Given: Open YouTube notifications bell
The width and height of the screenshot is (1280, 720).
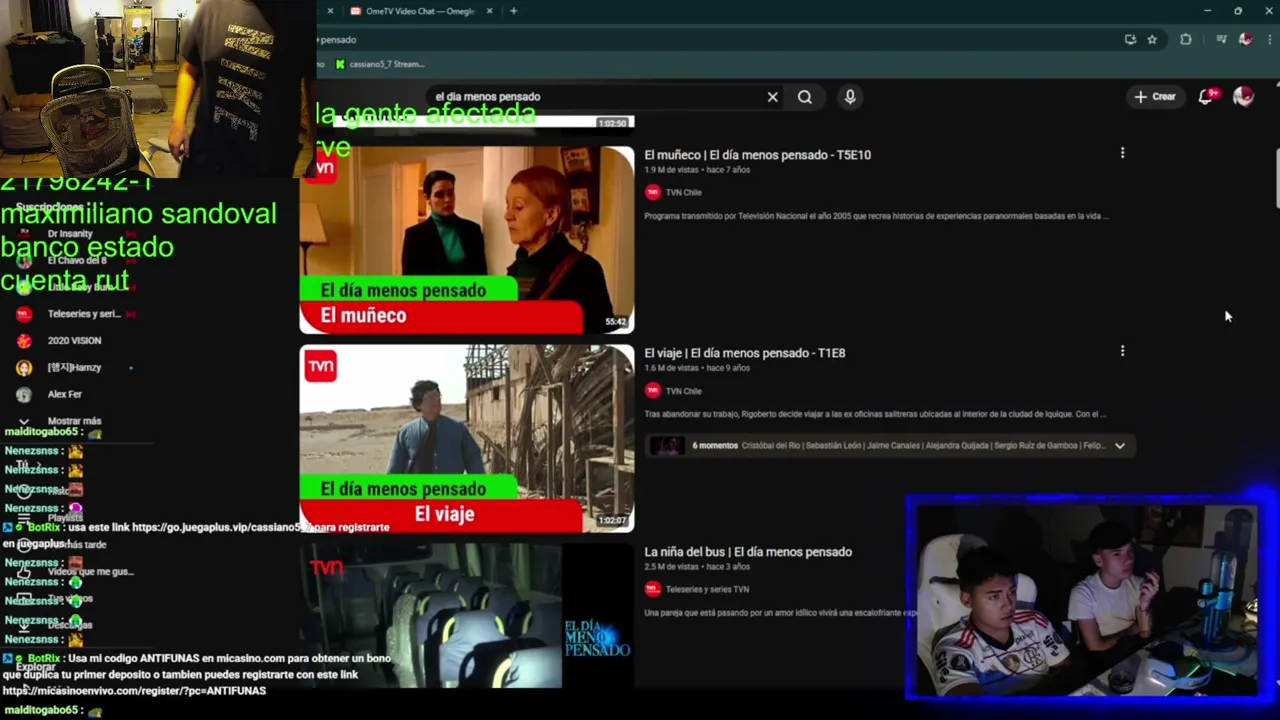Looking at the screenshot, I should coord(1206,97).
